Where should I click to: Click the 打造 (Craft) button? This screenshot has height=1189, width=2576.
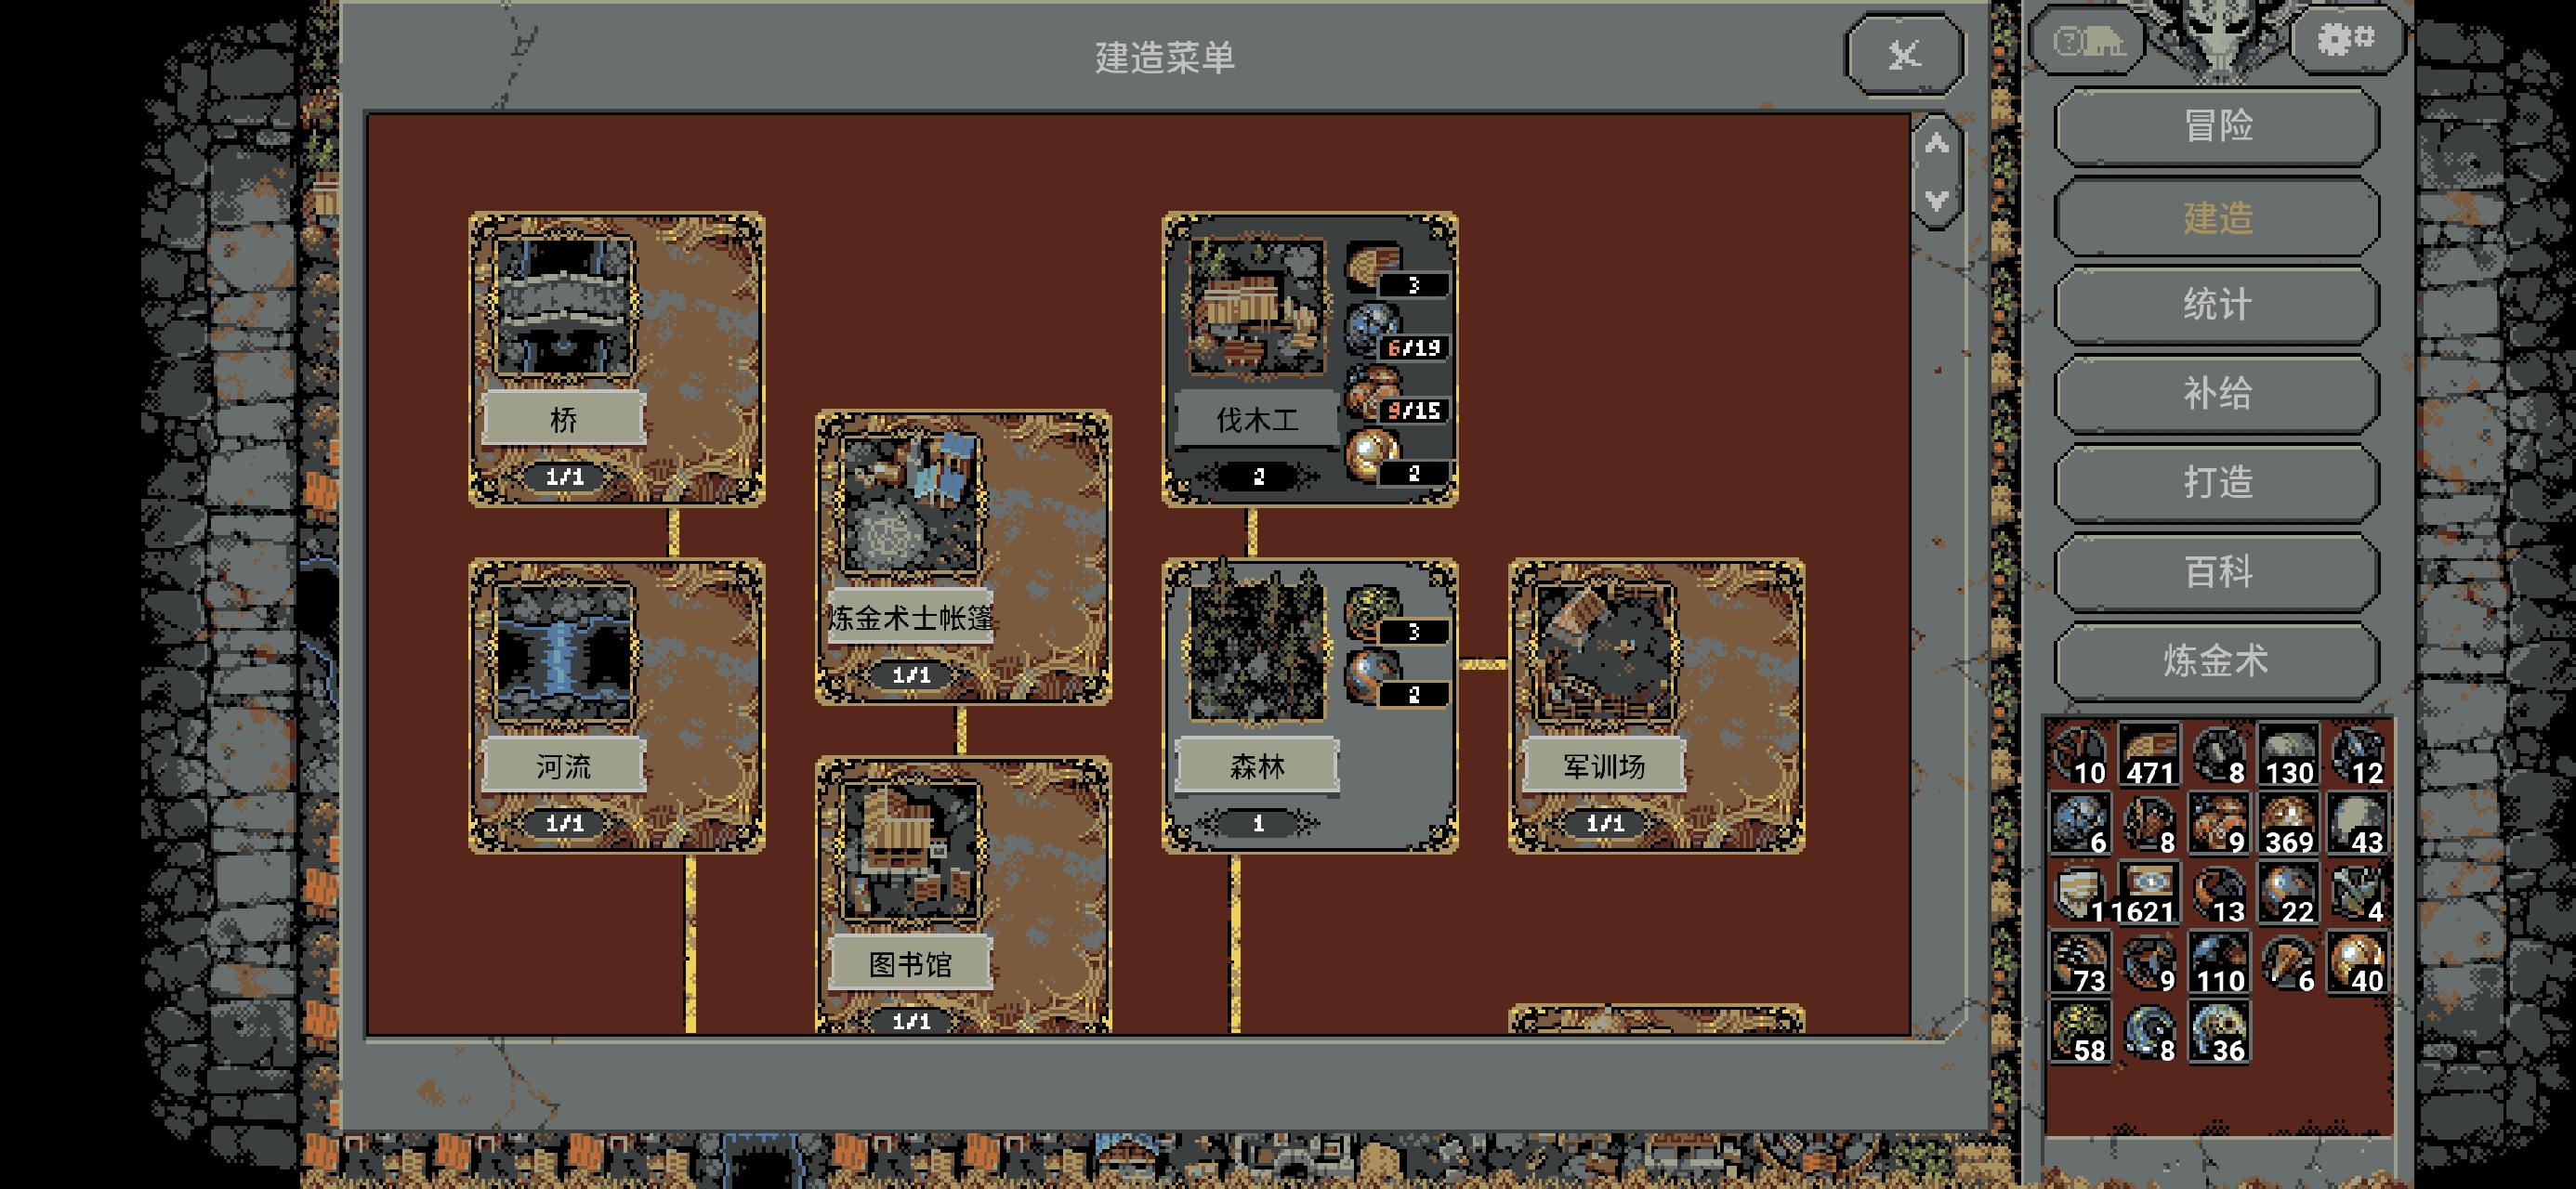pyautogui.click(x=2217, y=483)
